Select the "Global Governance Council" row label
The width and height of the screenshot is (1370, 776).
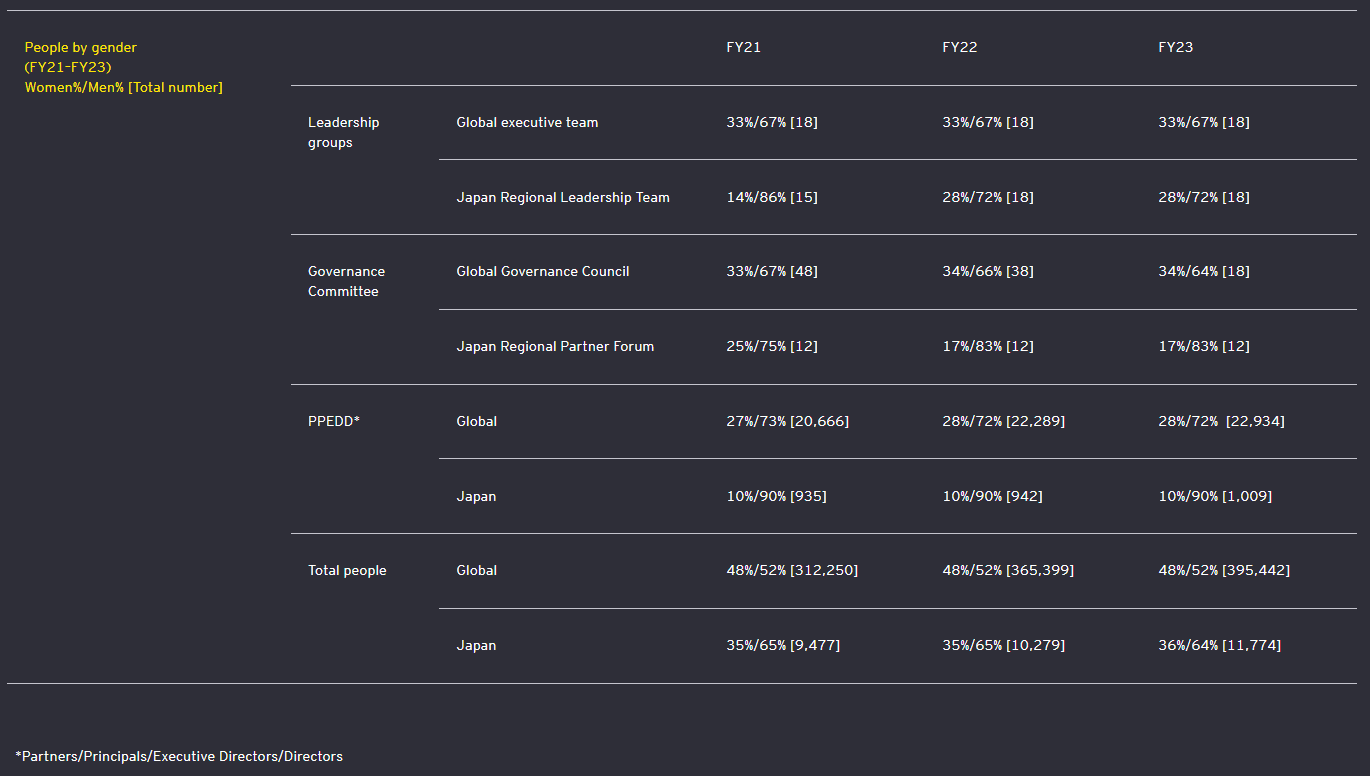click(x=543, y=272)
